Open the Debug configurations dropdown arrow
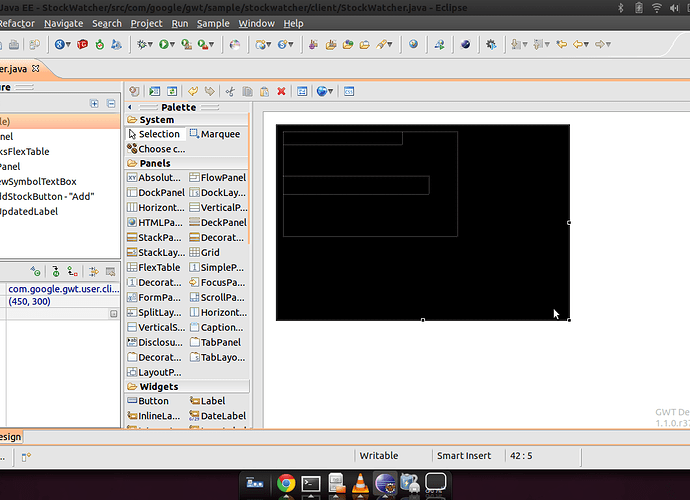The image size is (690, 500). [150, 44]
